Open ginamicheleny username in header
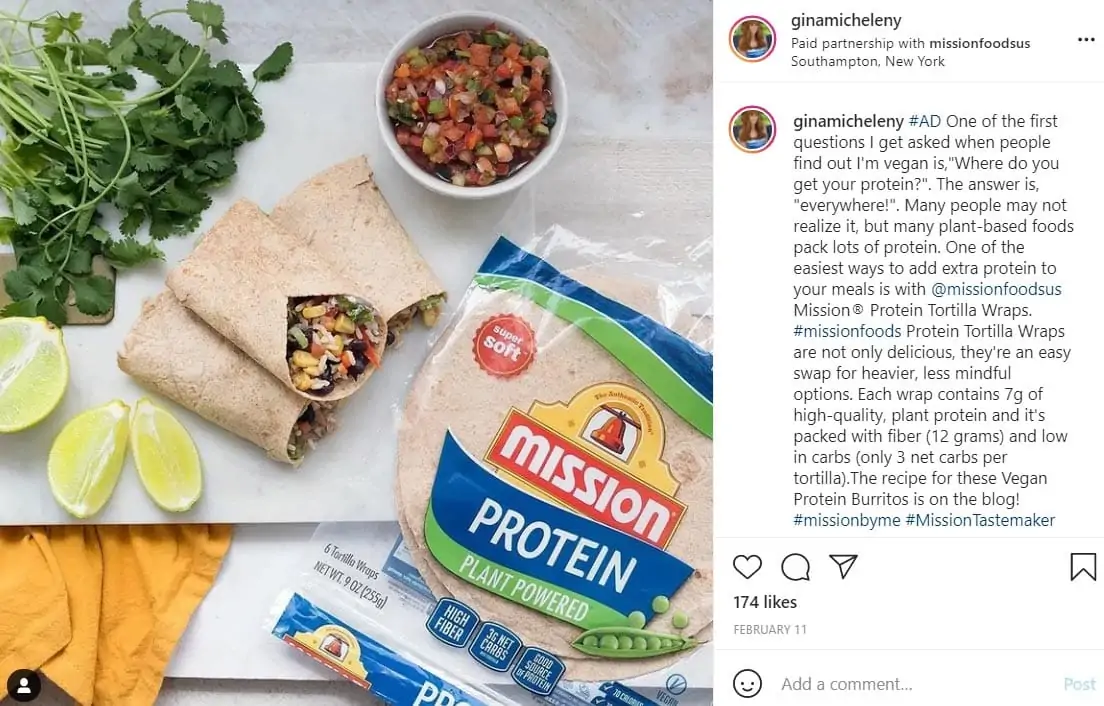This screenshot has width=1104, height=706. (x=846, y=20)
